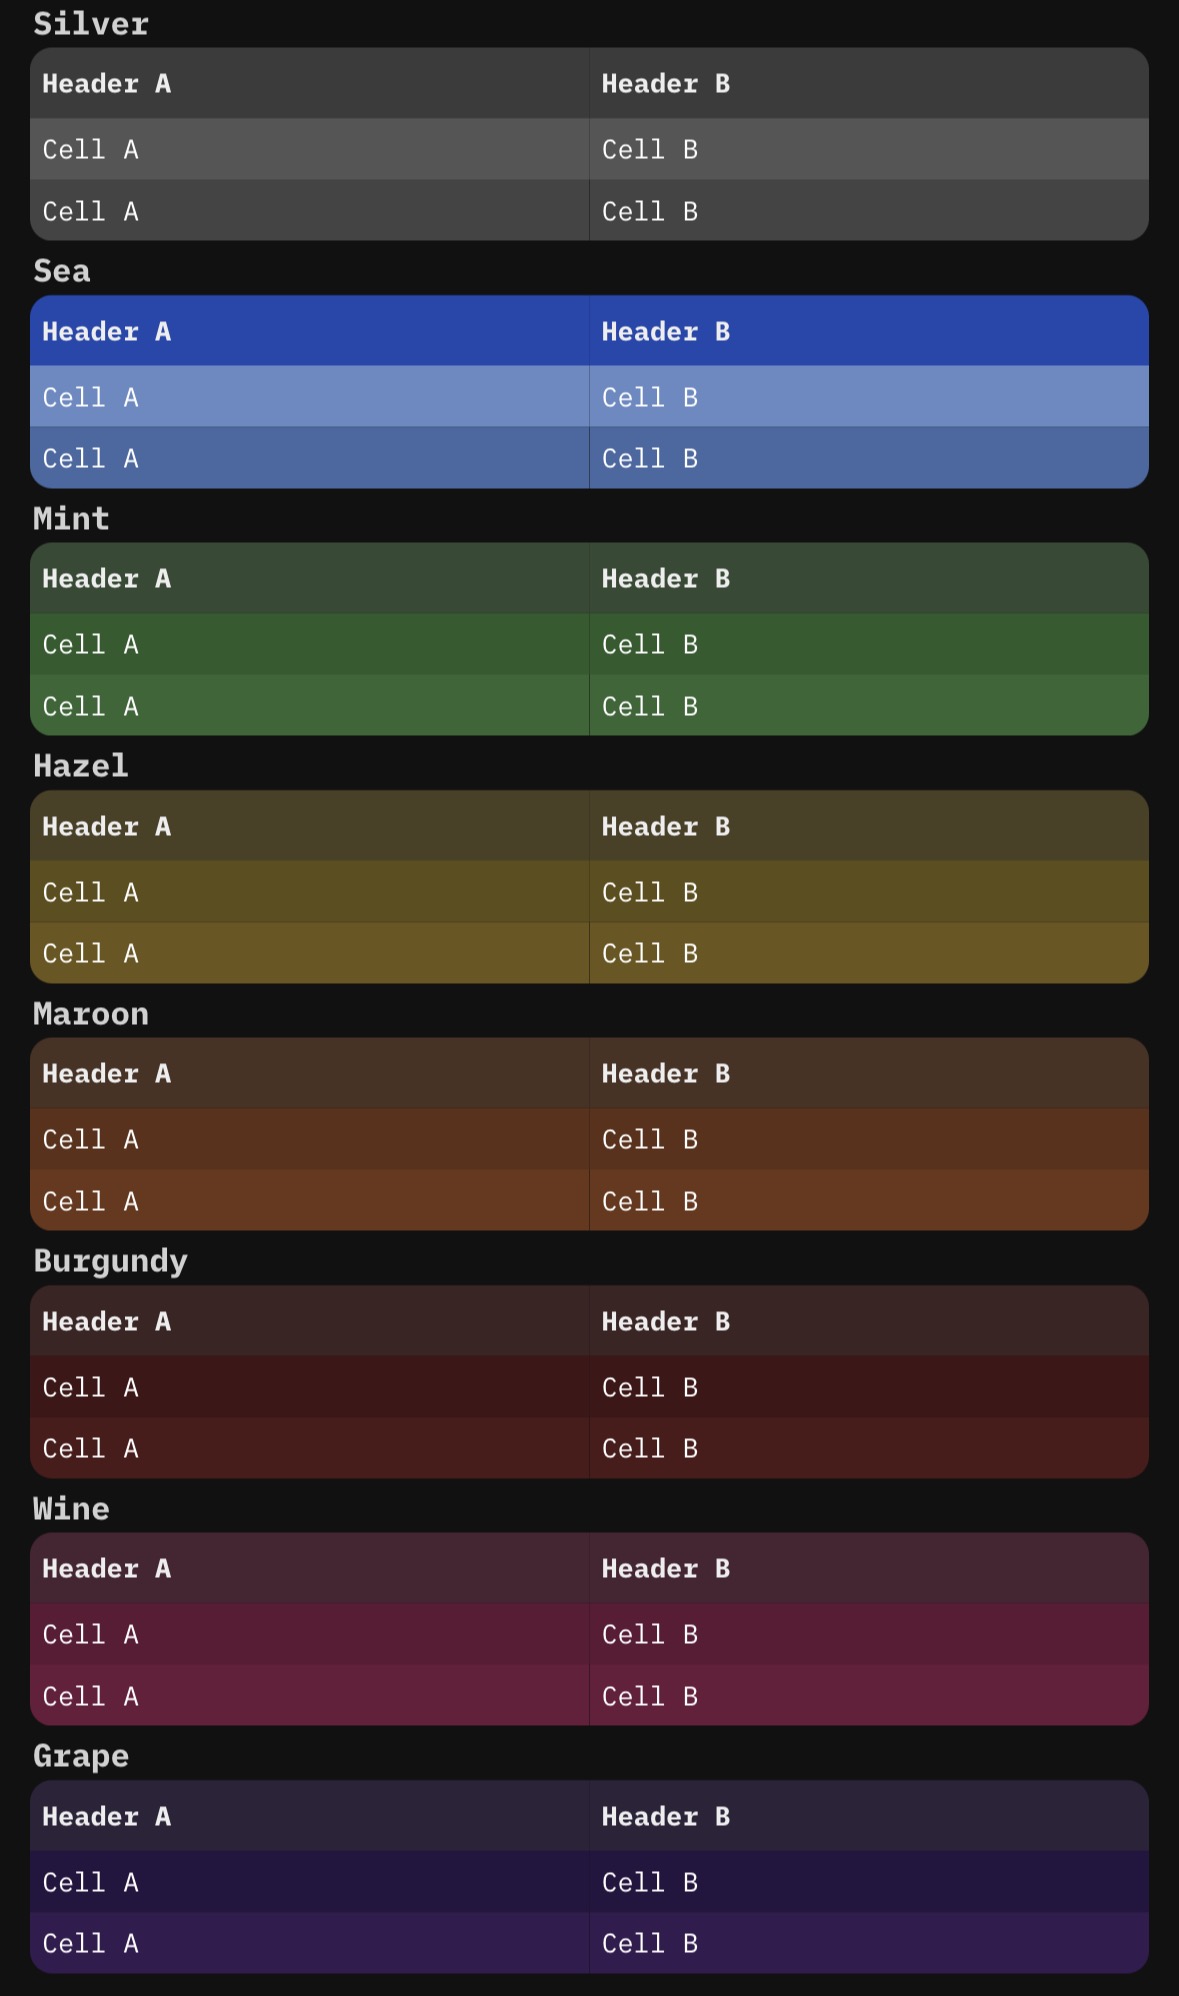Click first-row Cell B in Silver table
Screen dimensions: 1179x1996
[650, 150]
